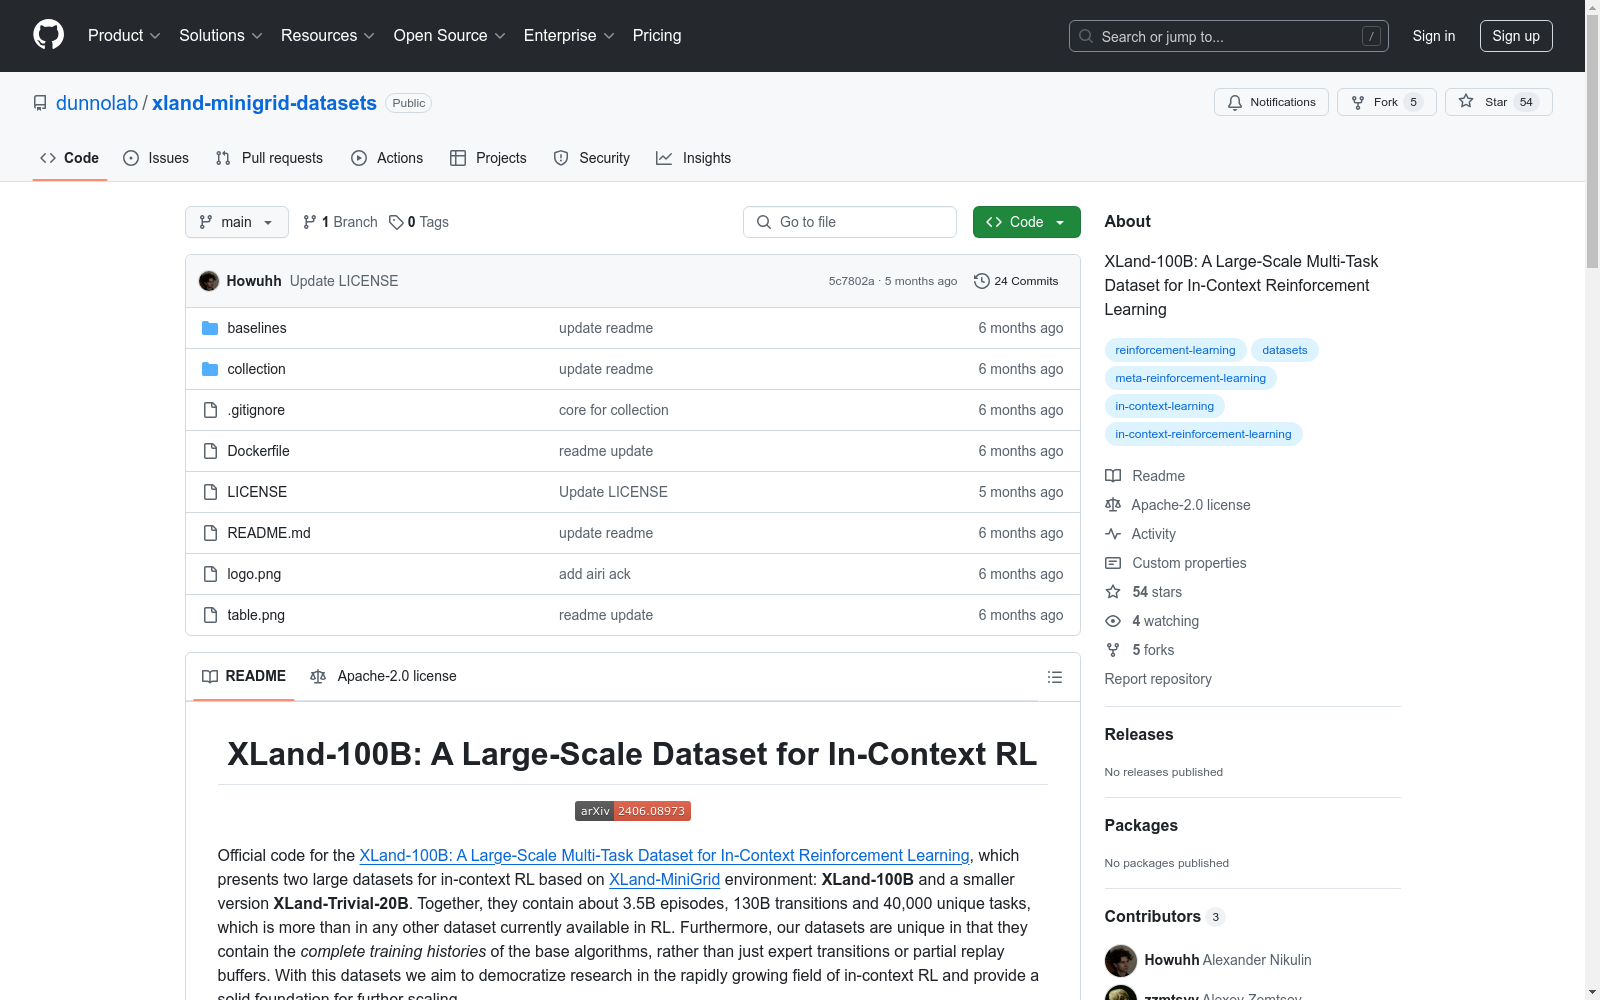Expand the Enterprise menu

point(569,36)
